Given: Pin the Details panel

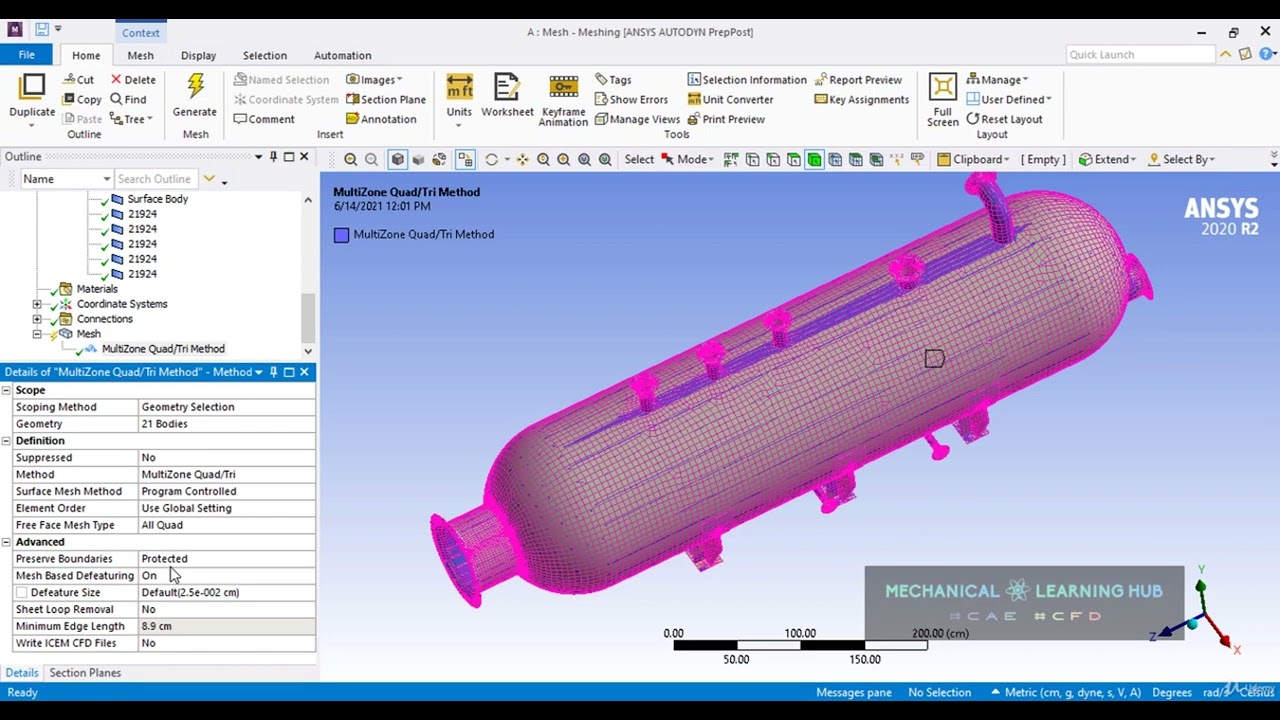Looking at the screenshot, I should pos(273,372).
